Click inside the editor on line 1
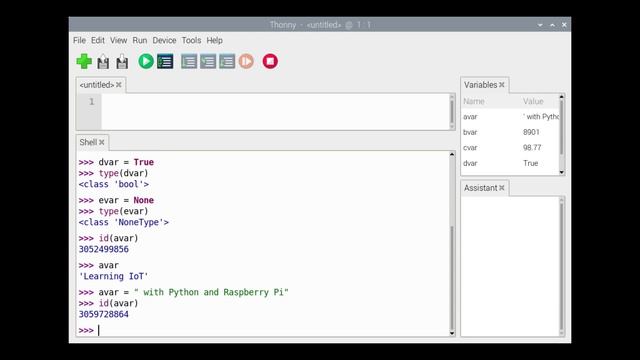 pos(275,102)
